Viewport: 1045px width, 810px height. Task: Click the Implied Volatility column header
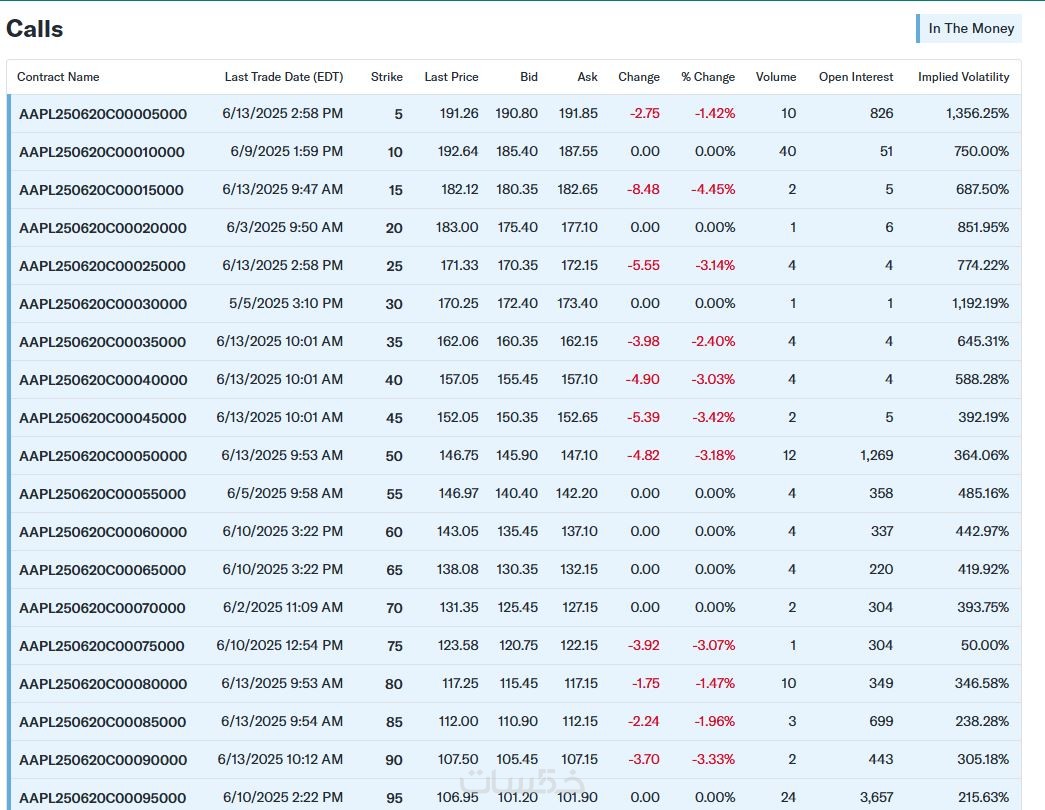[x=963, y=77]
